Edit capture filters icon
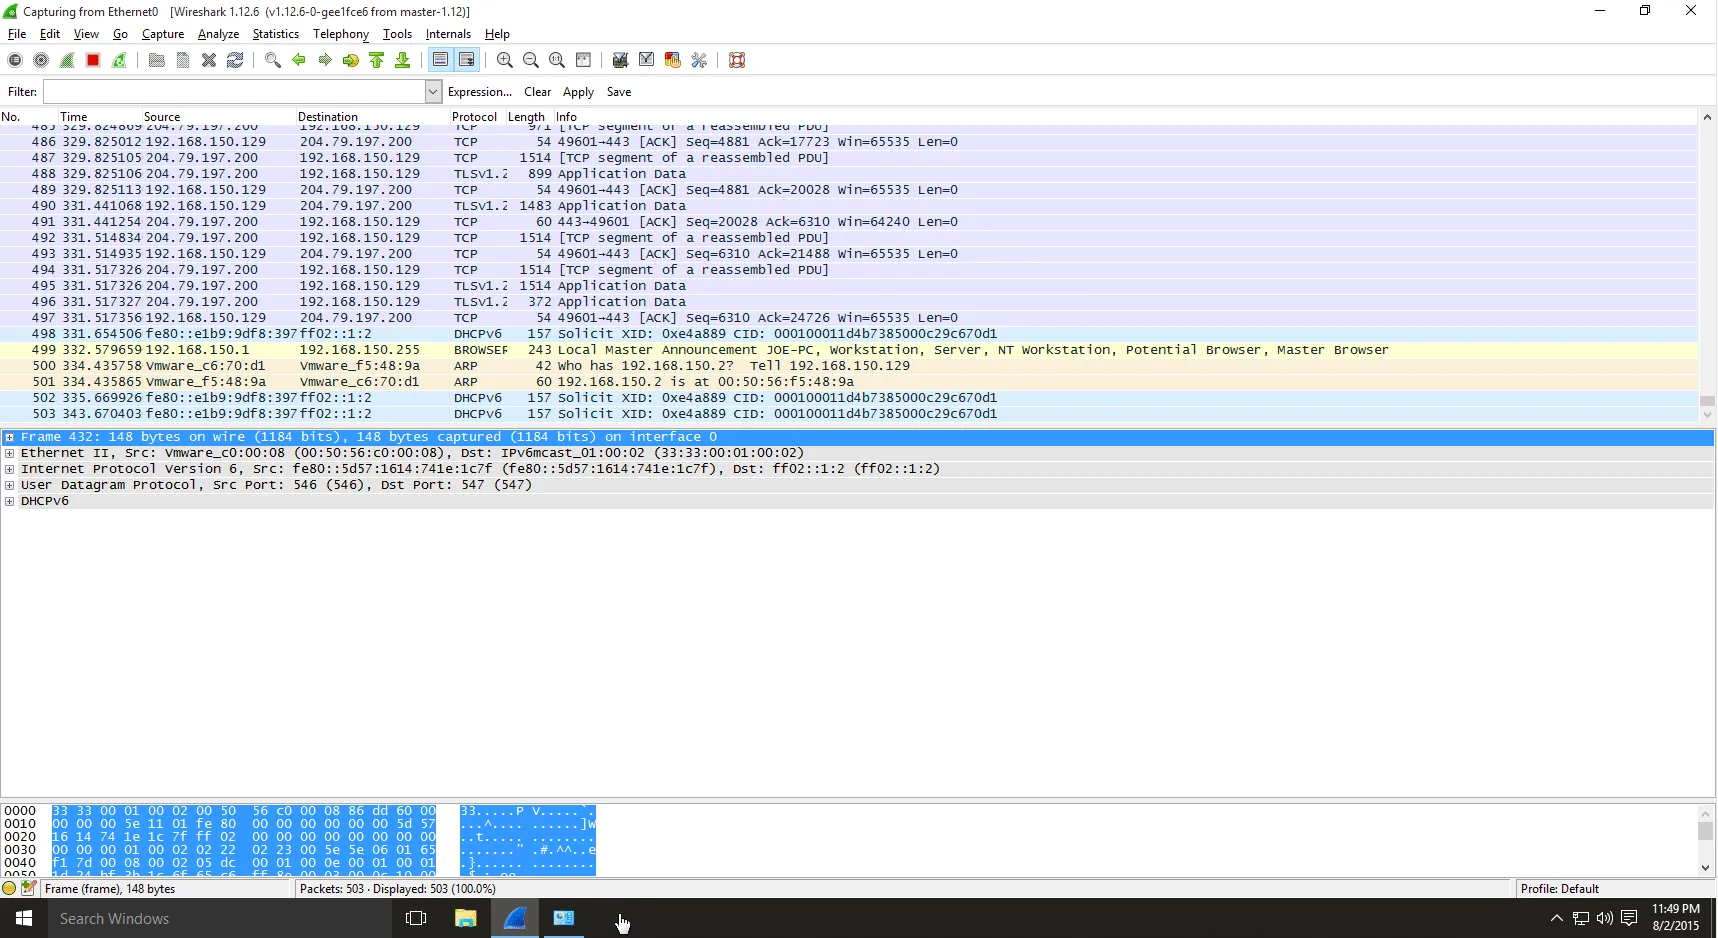The height and width of the screenshot is (938, 1718). (x=621, y=60)
